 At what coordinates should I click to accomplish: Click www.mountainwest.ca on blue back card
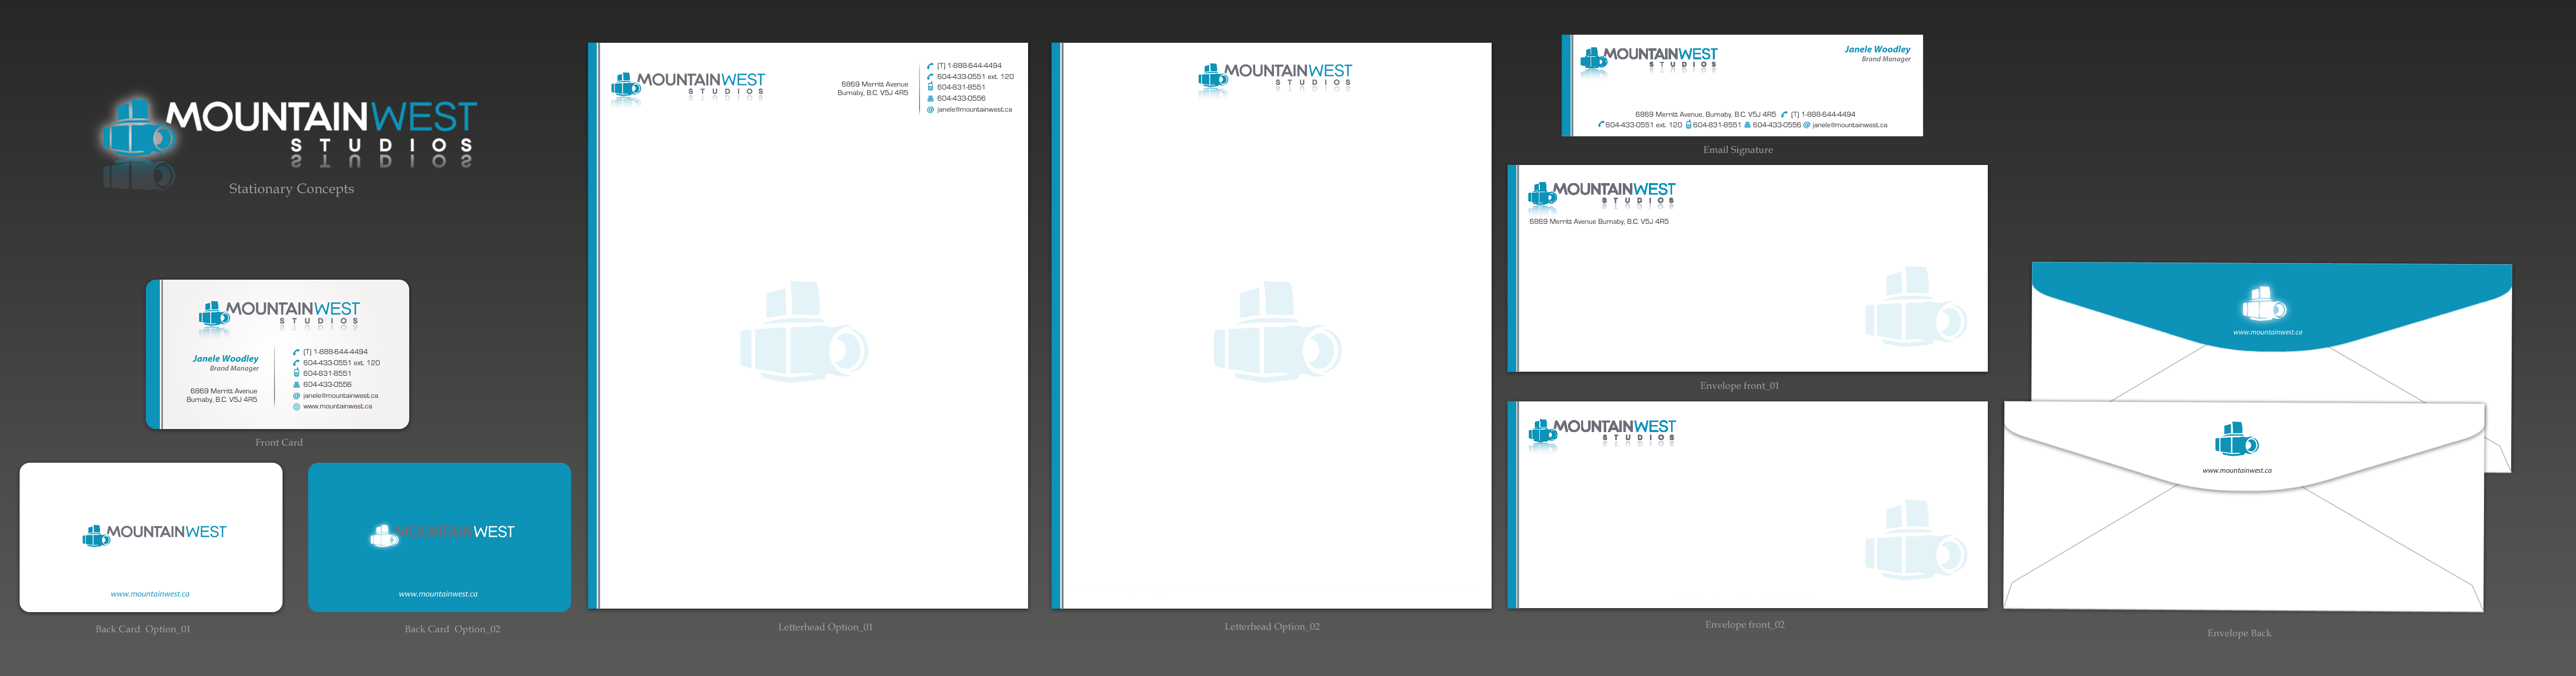(x=438, y=594)
